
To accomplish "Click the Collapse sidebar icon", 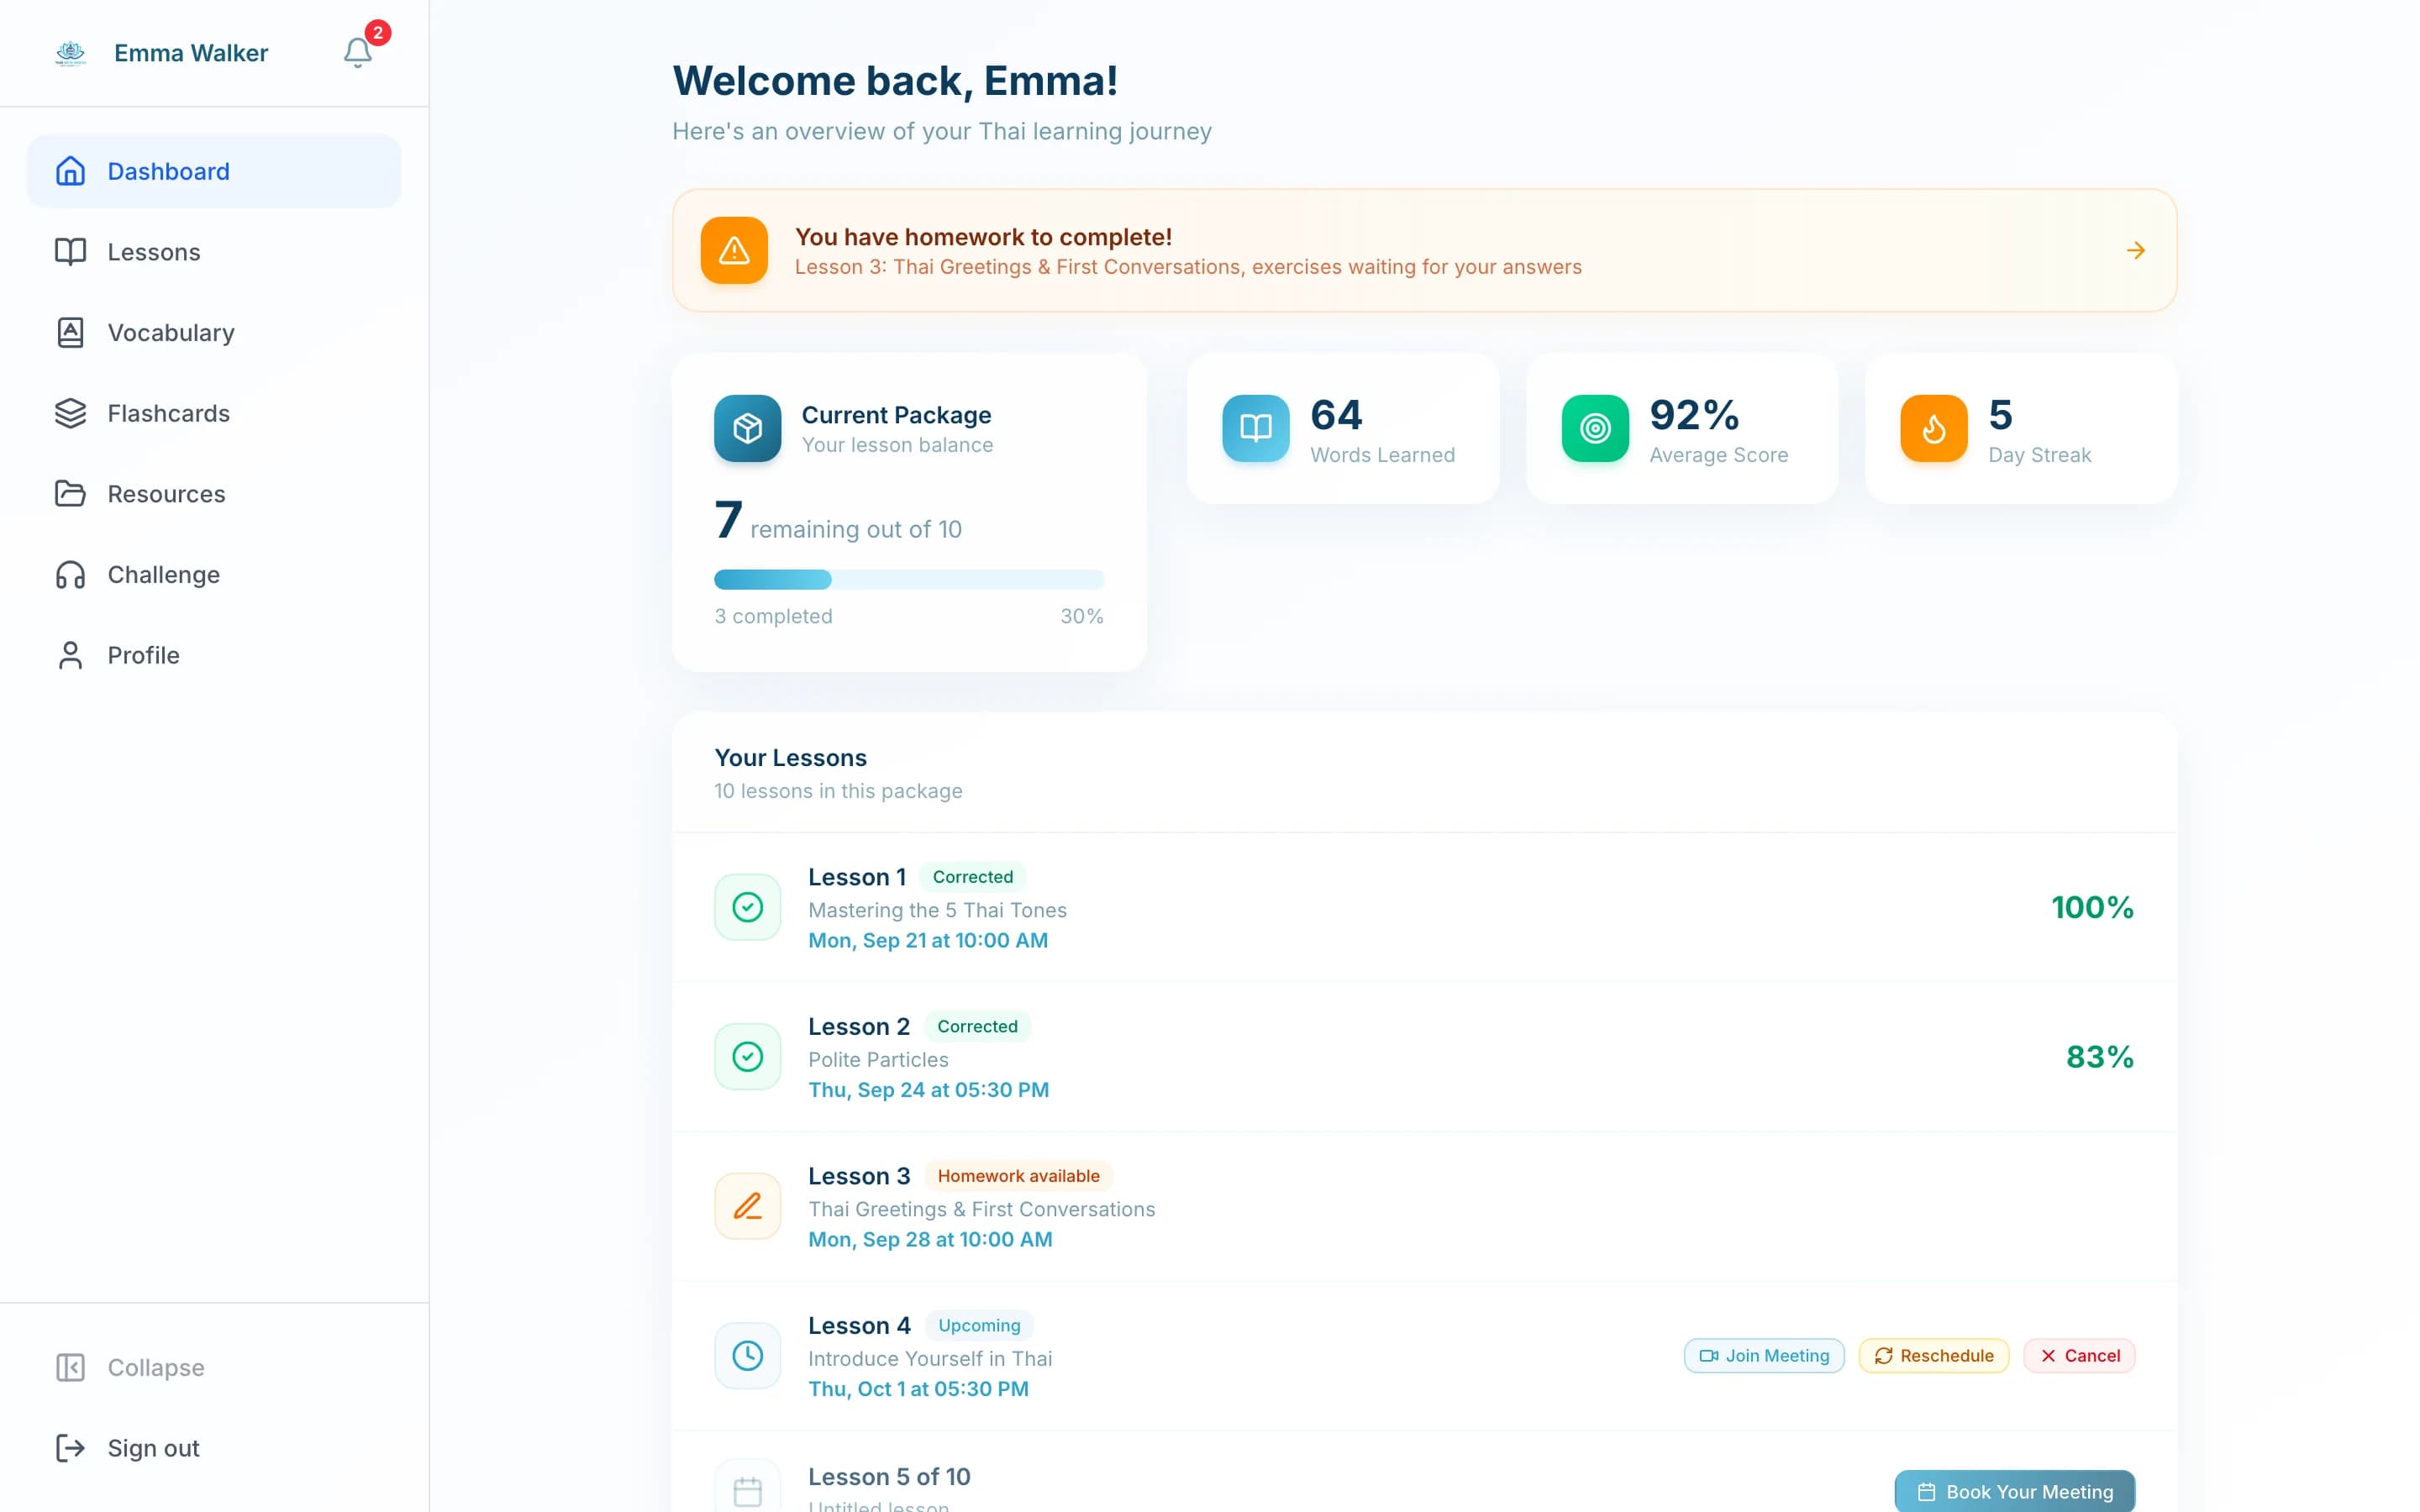I will (70, 1367).
